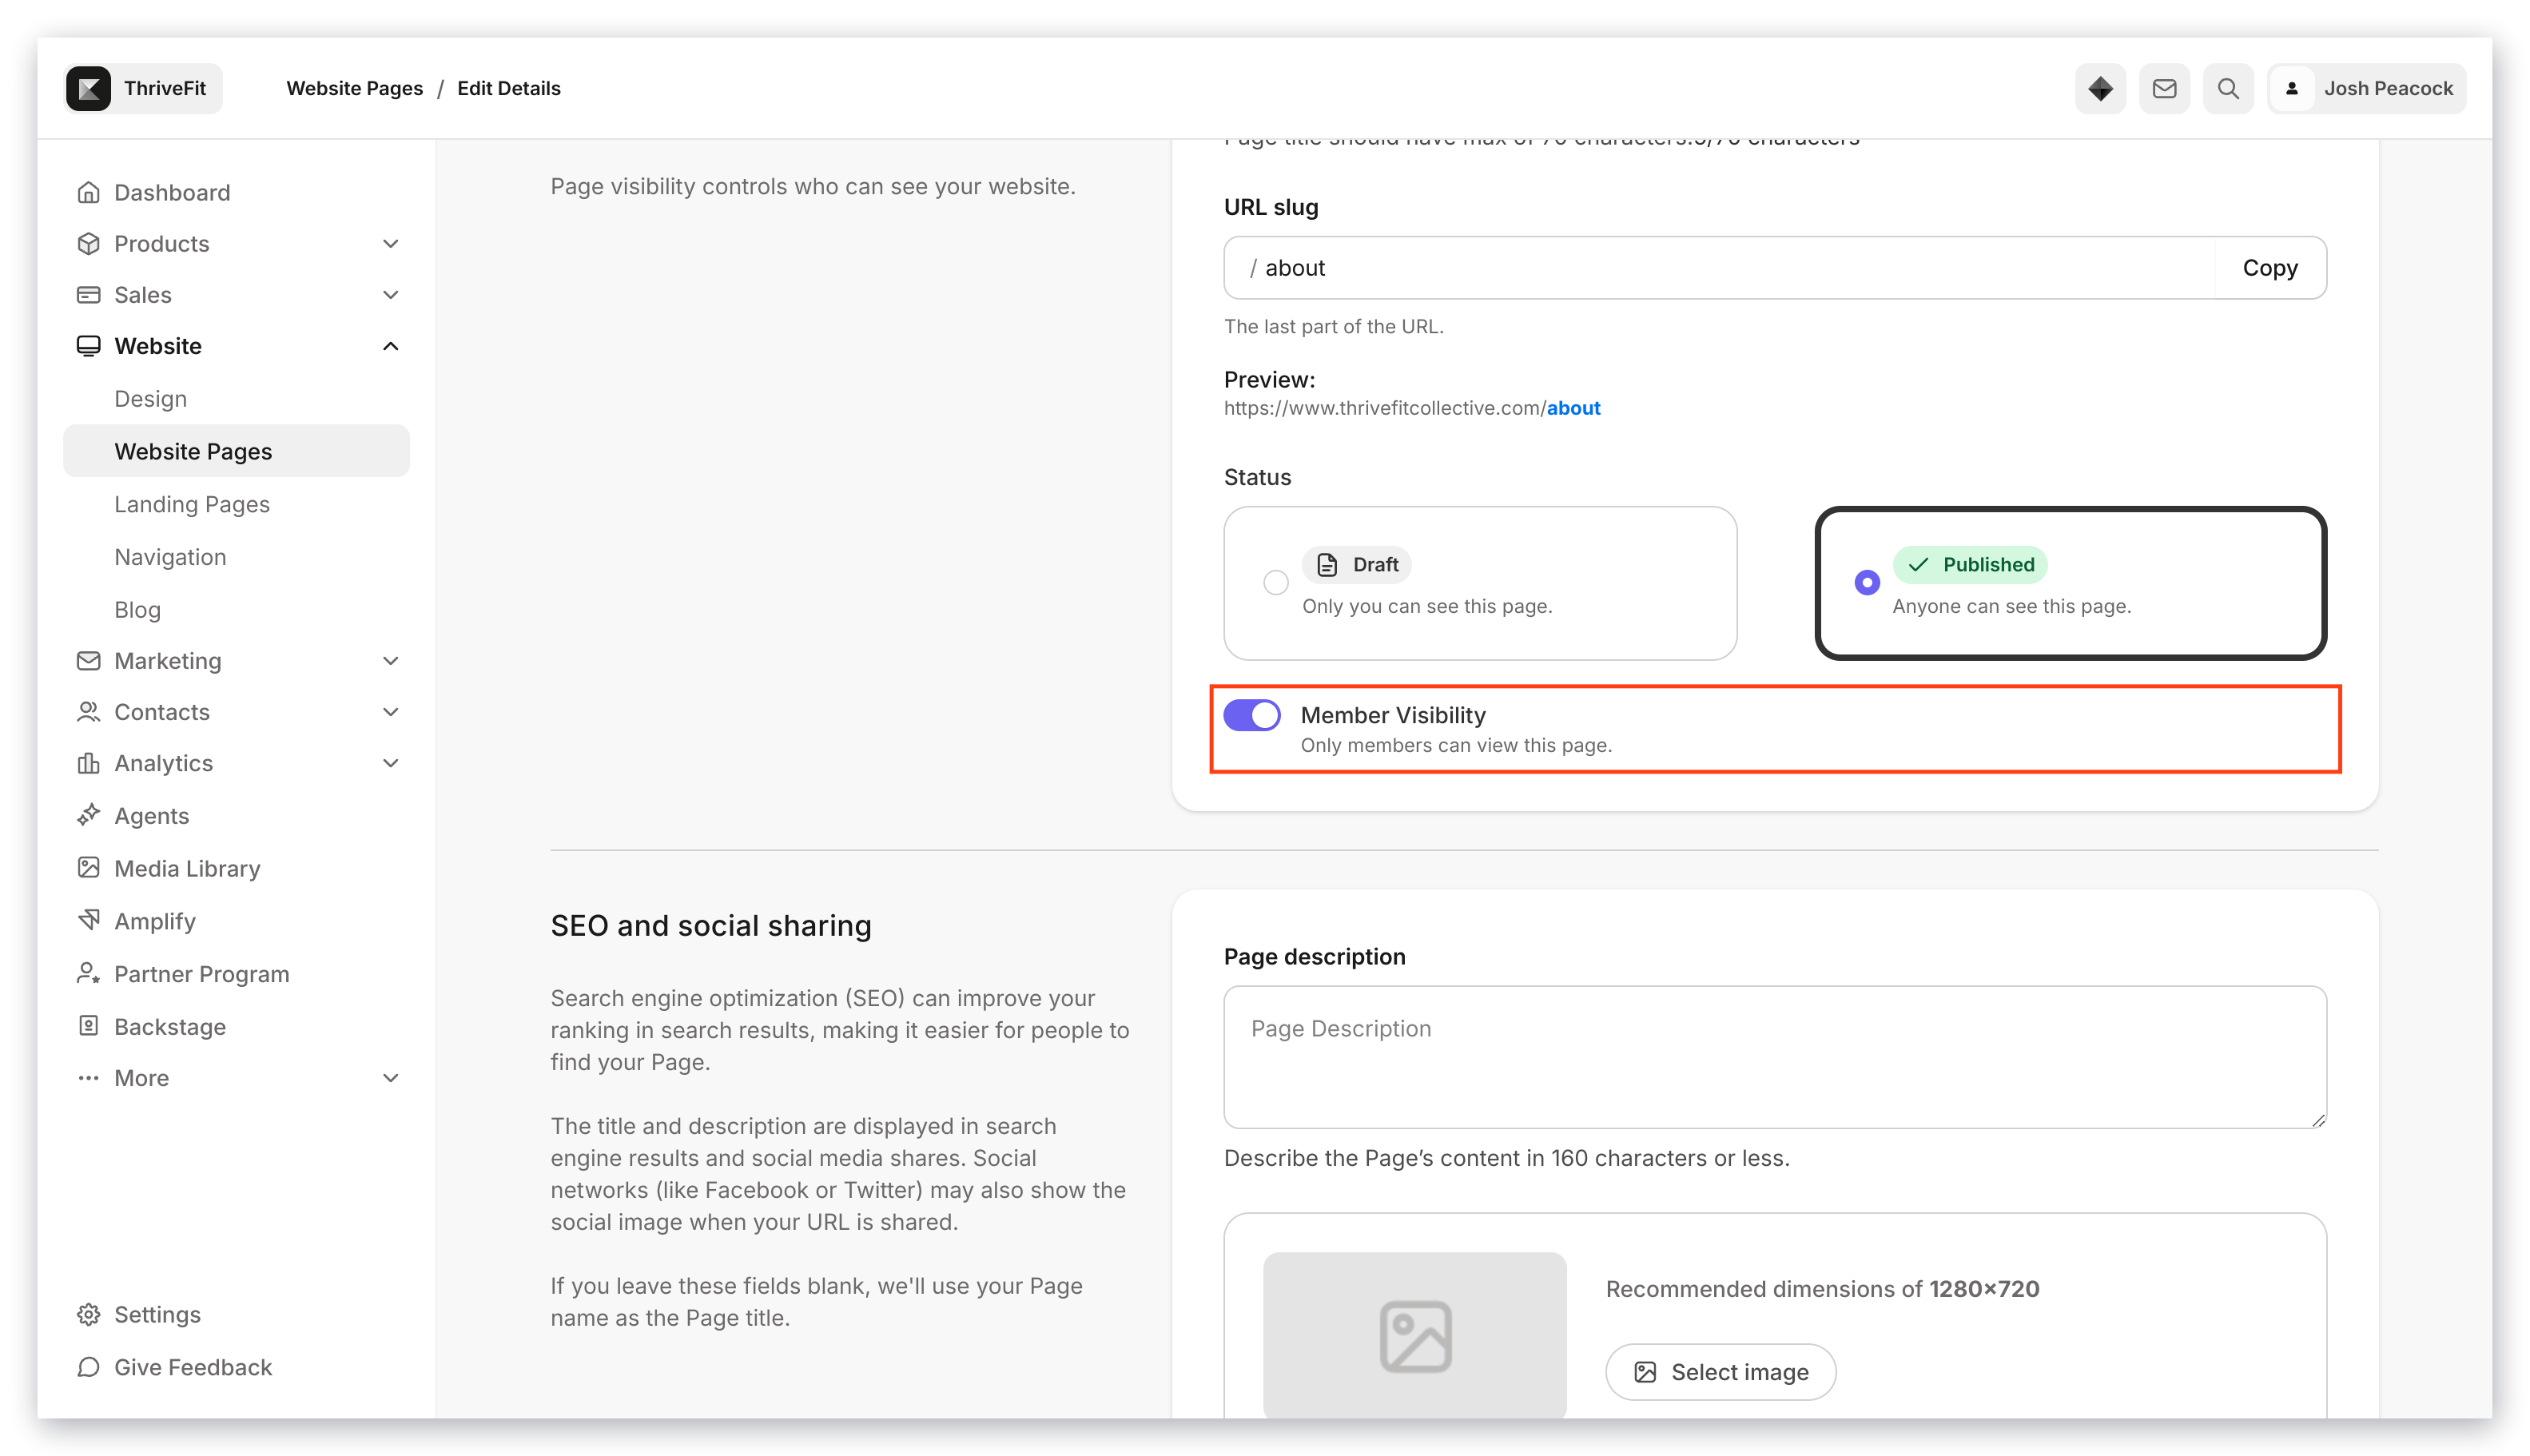Click the Media Library image icon
Screen dimensions: 2530x1456
pos(88,868)
